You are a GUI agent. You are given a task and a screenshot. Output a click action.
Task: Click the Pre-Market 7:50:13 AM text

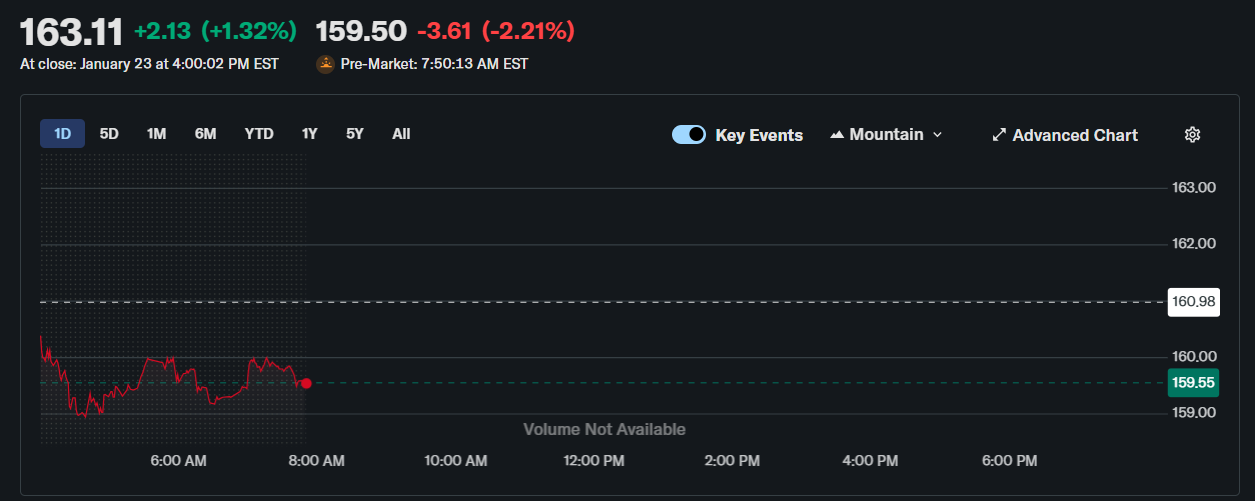(434, 64)
